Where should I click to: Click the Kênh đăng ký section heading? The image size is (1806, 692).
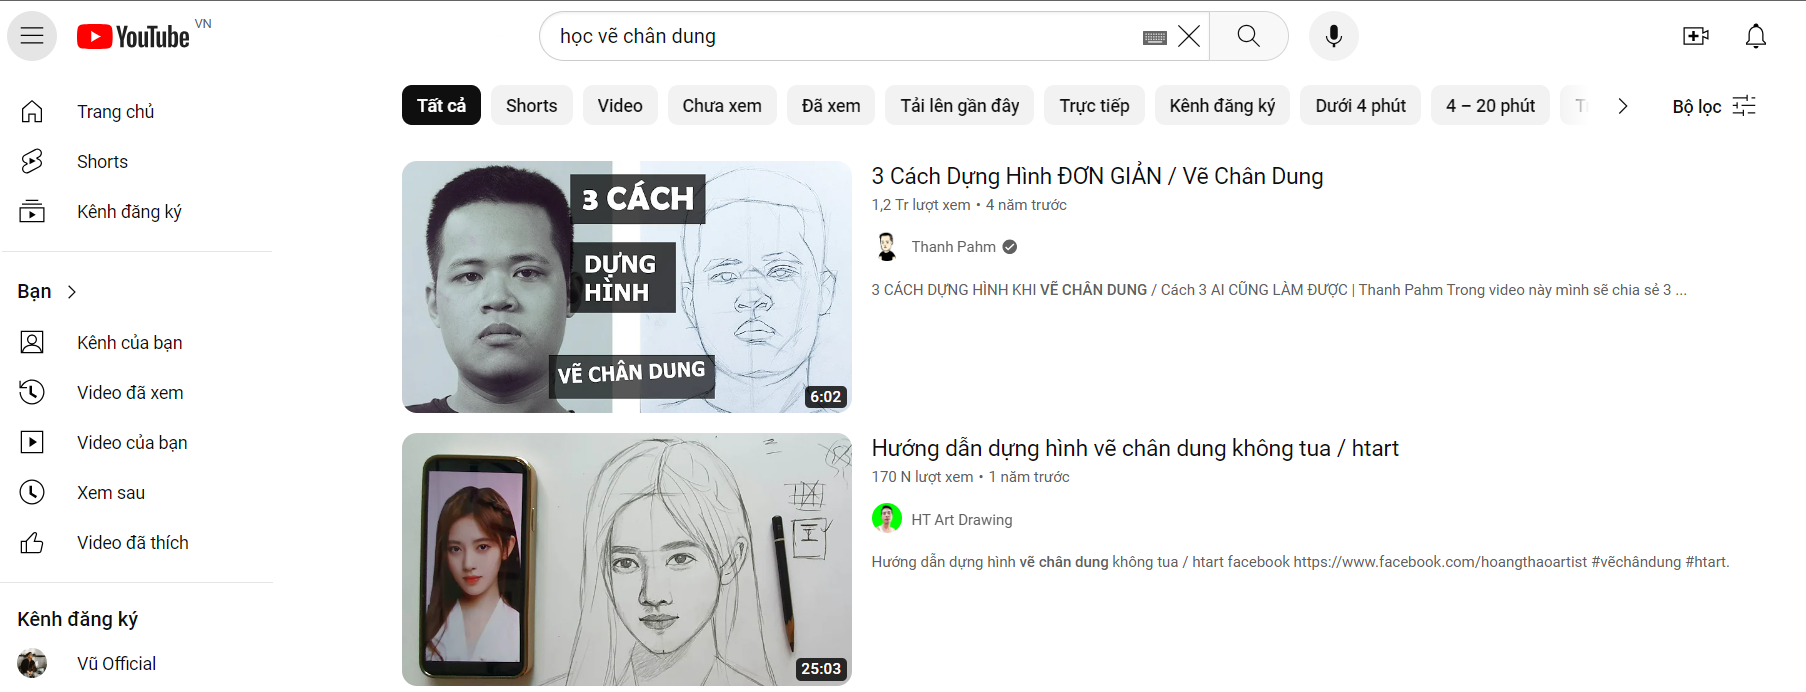click(78, 619)
